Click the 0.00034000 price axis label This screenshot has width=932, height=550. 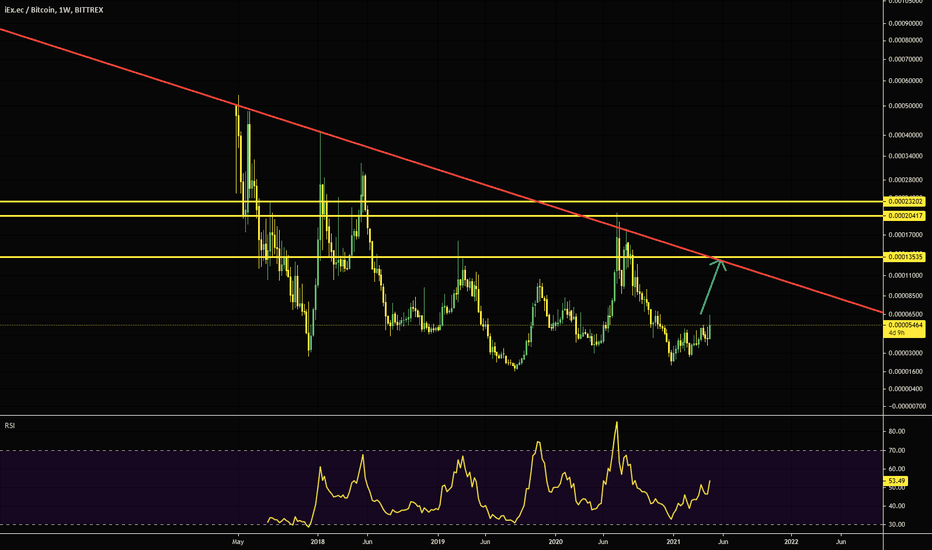coord(906,156)
